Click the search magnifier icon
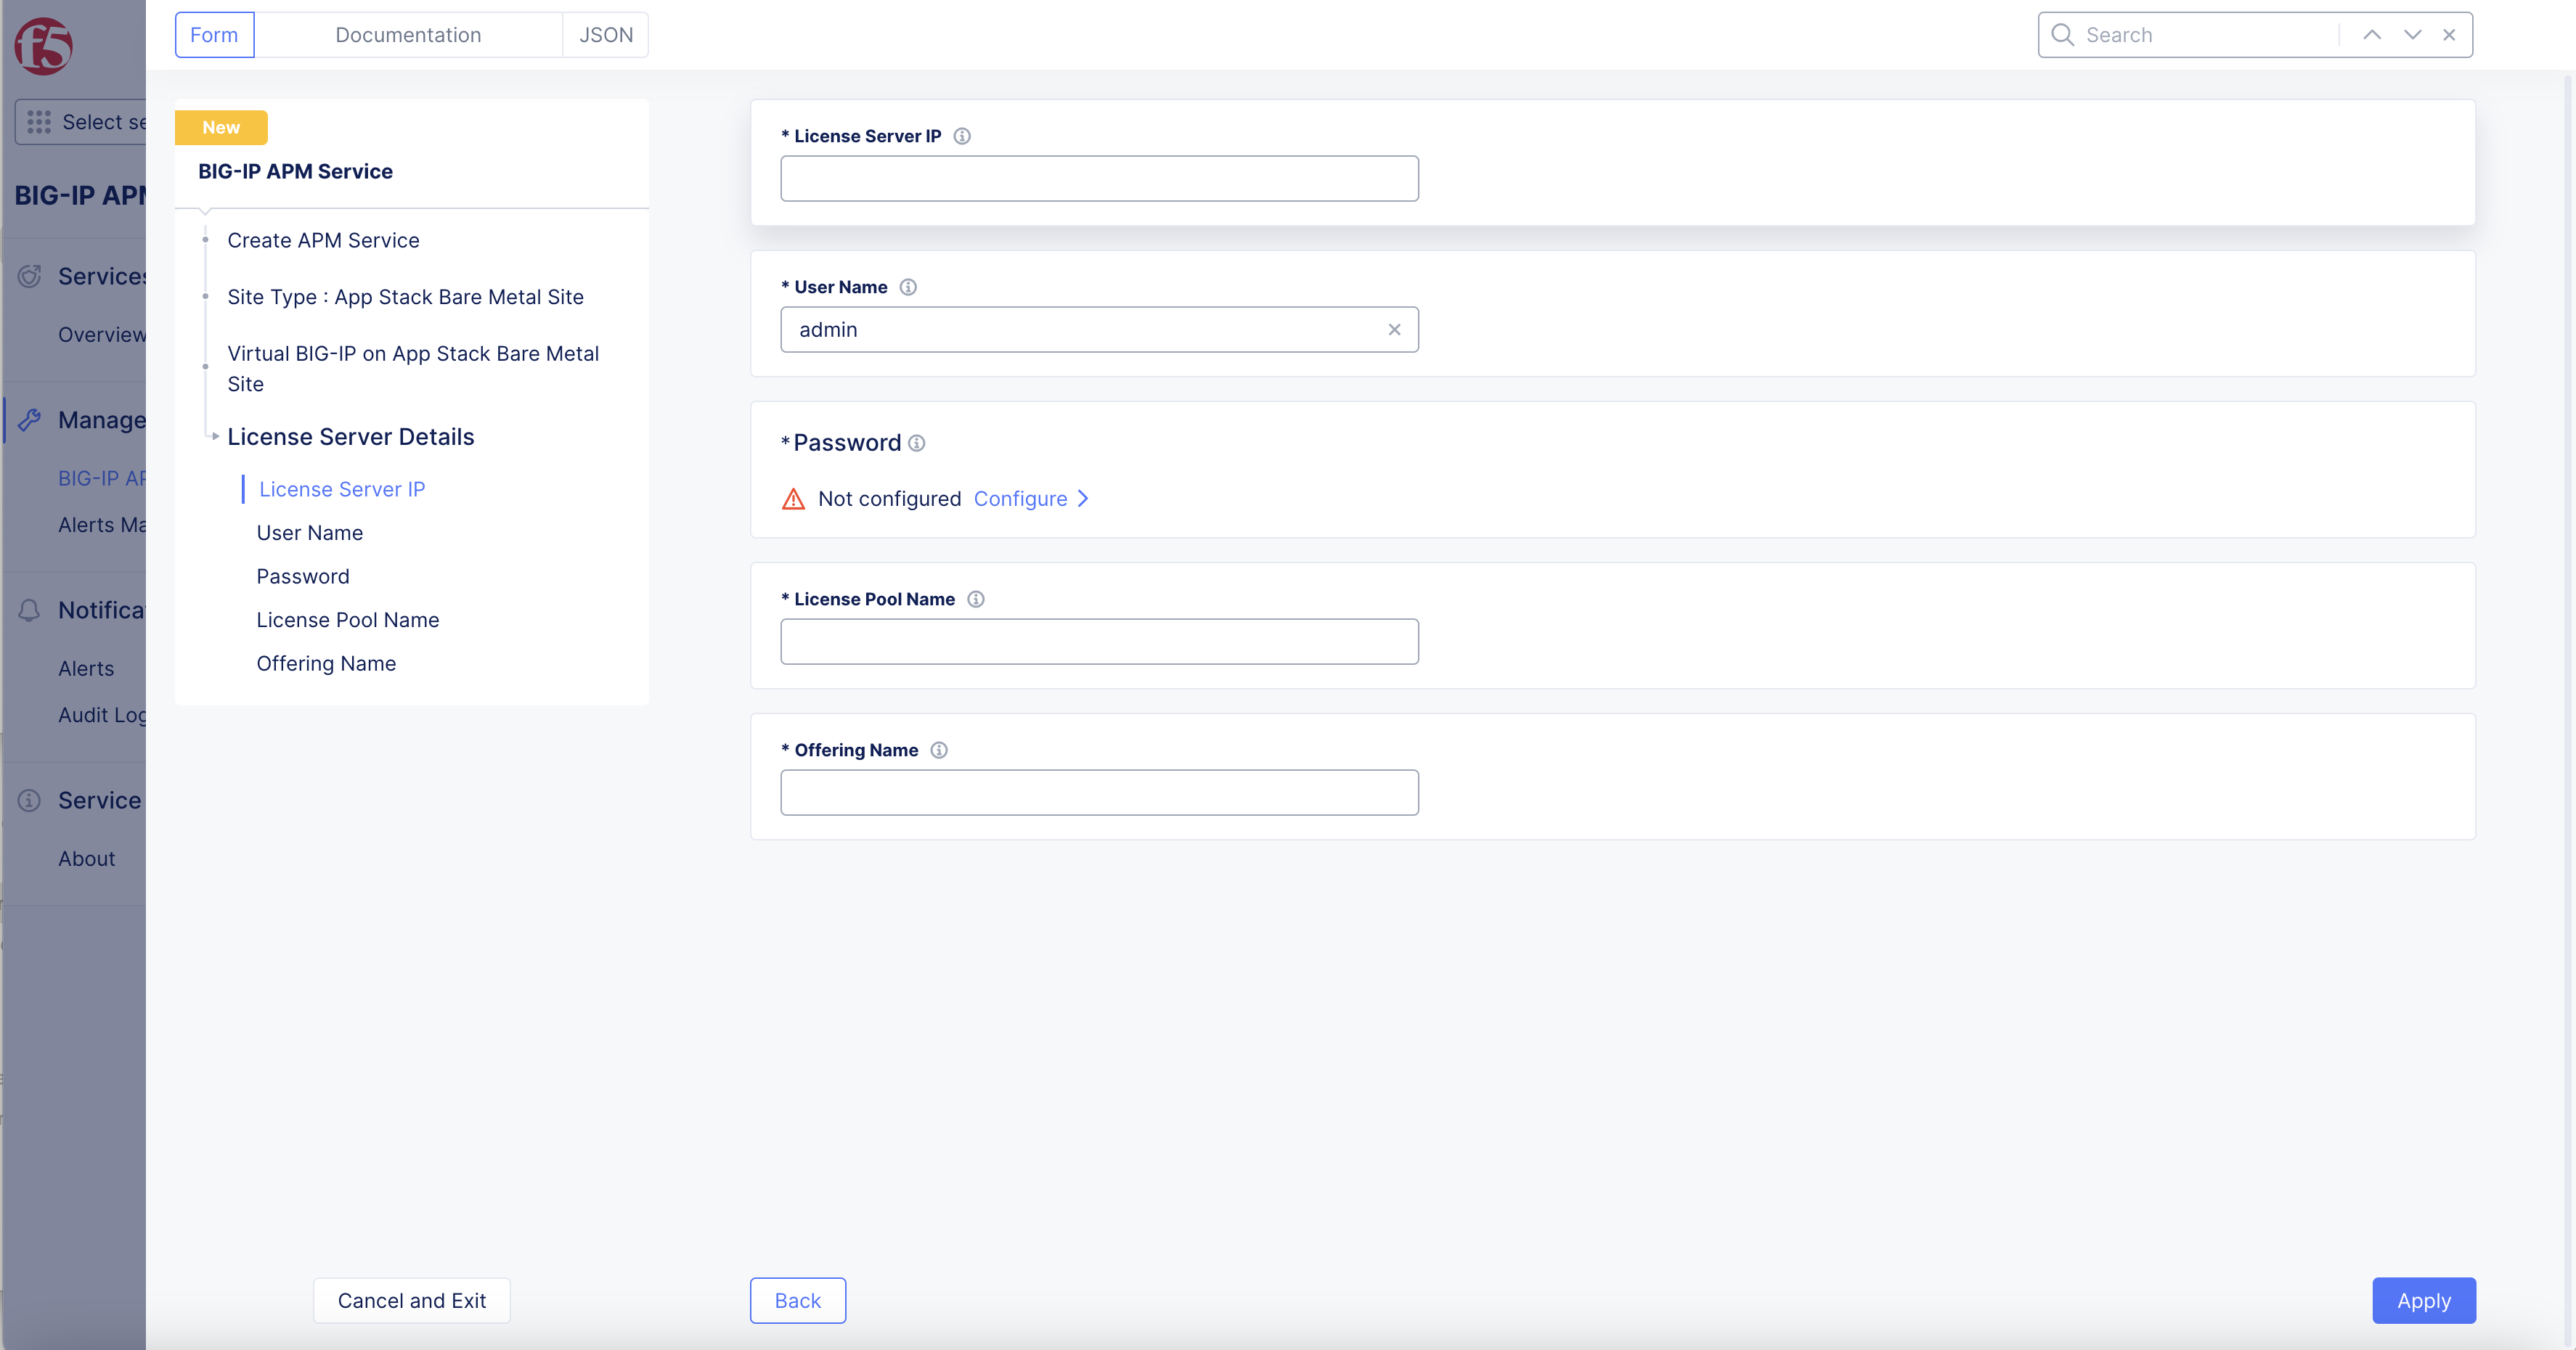Viewport: 2576px width, 1350px height. pos(2062,35)
